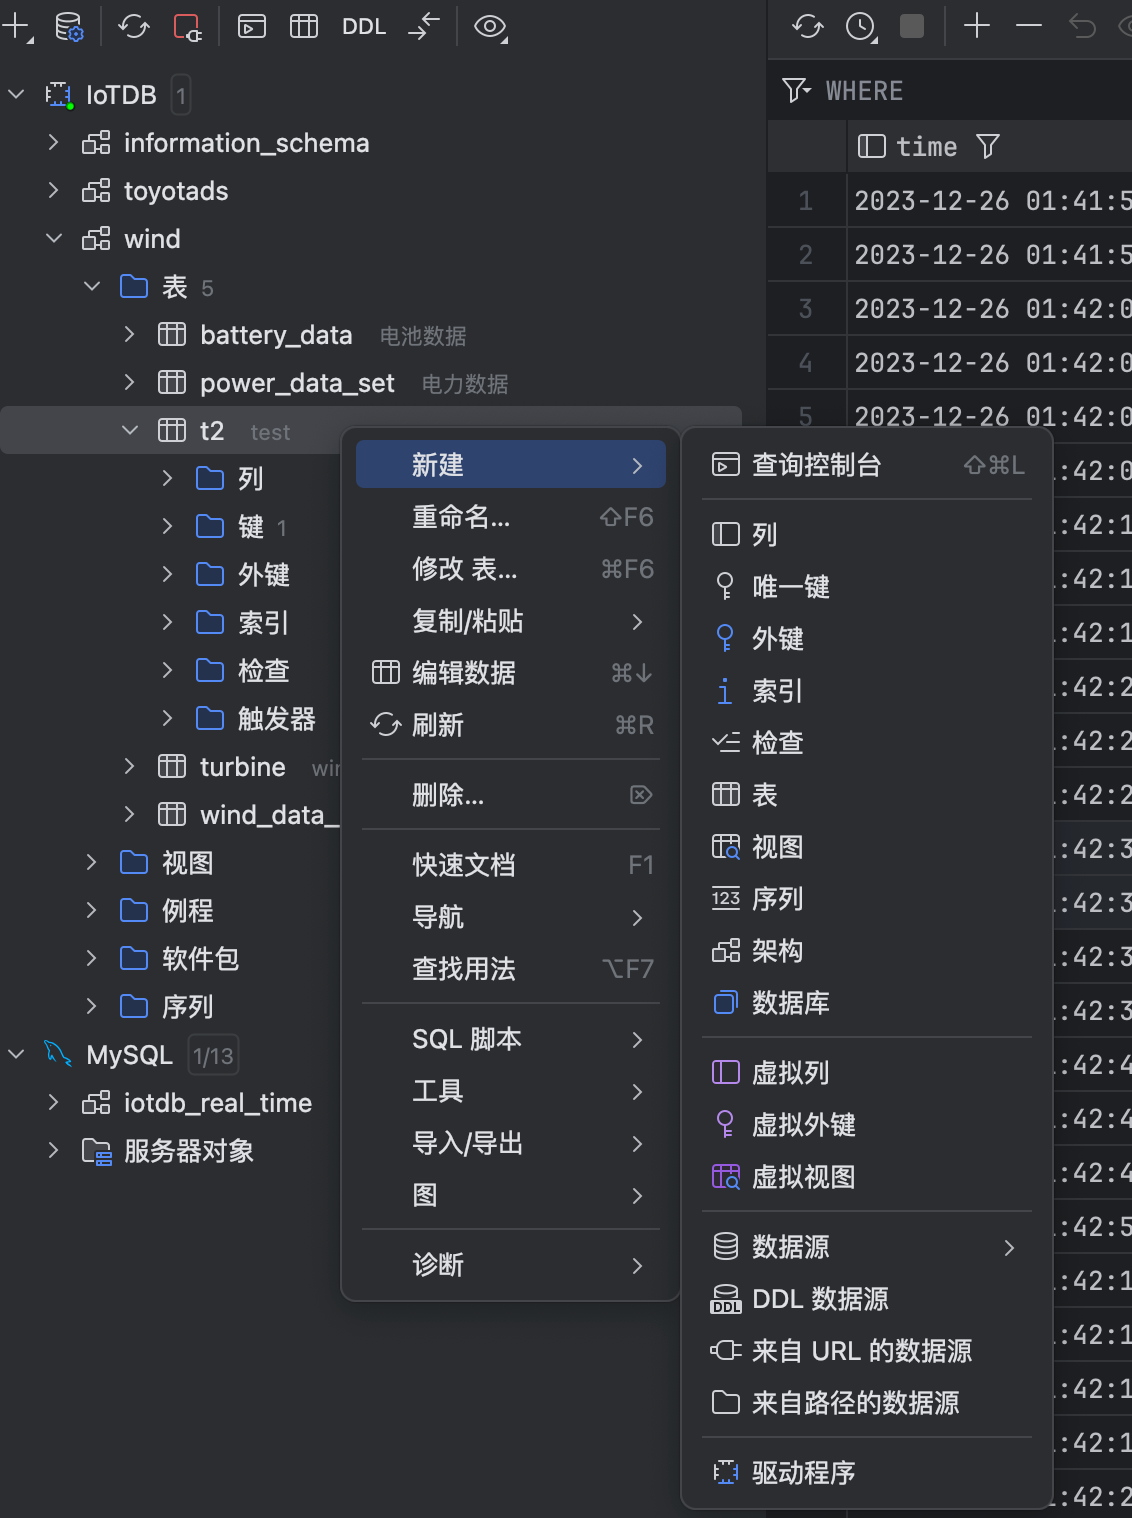Click the disconnect data source icon
1132x1518 pixels.
tap(187, 27)
